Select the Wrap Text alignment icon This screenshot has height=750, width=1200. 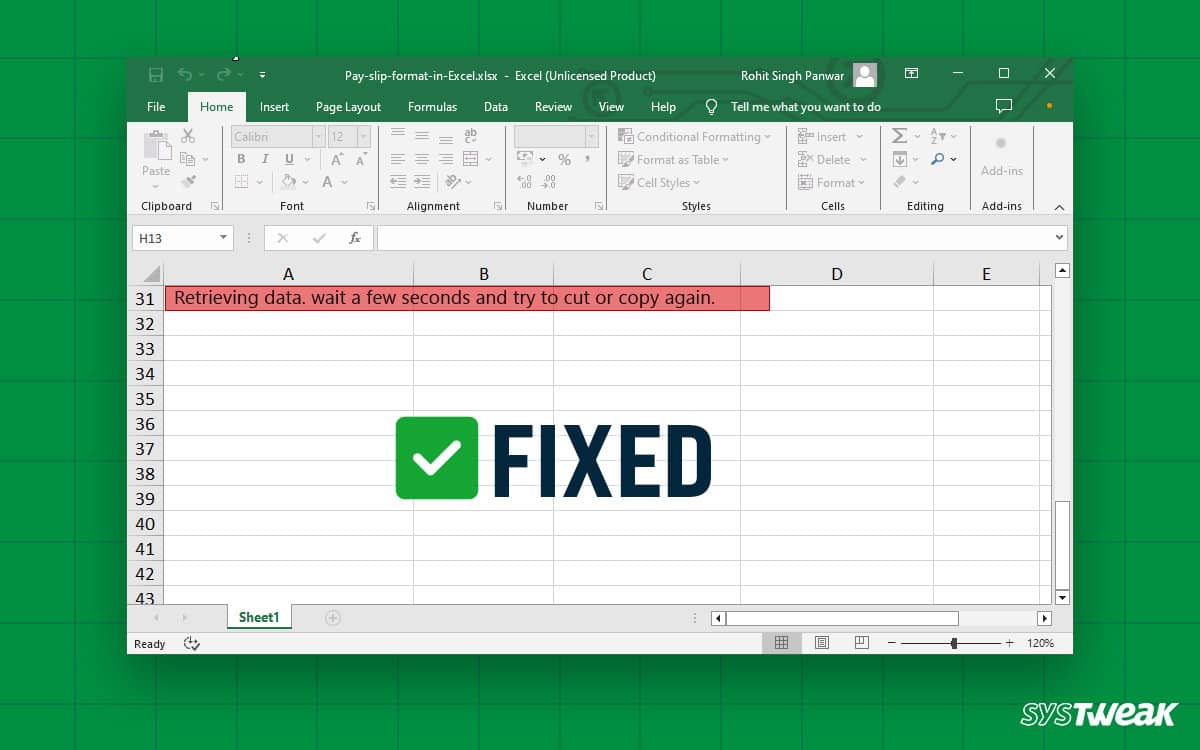coord(470,138)
